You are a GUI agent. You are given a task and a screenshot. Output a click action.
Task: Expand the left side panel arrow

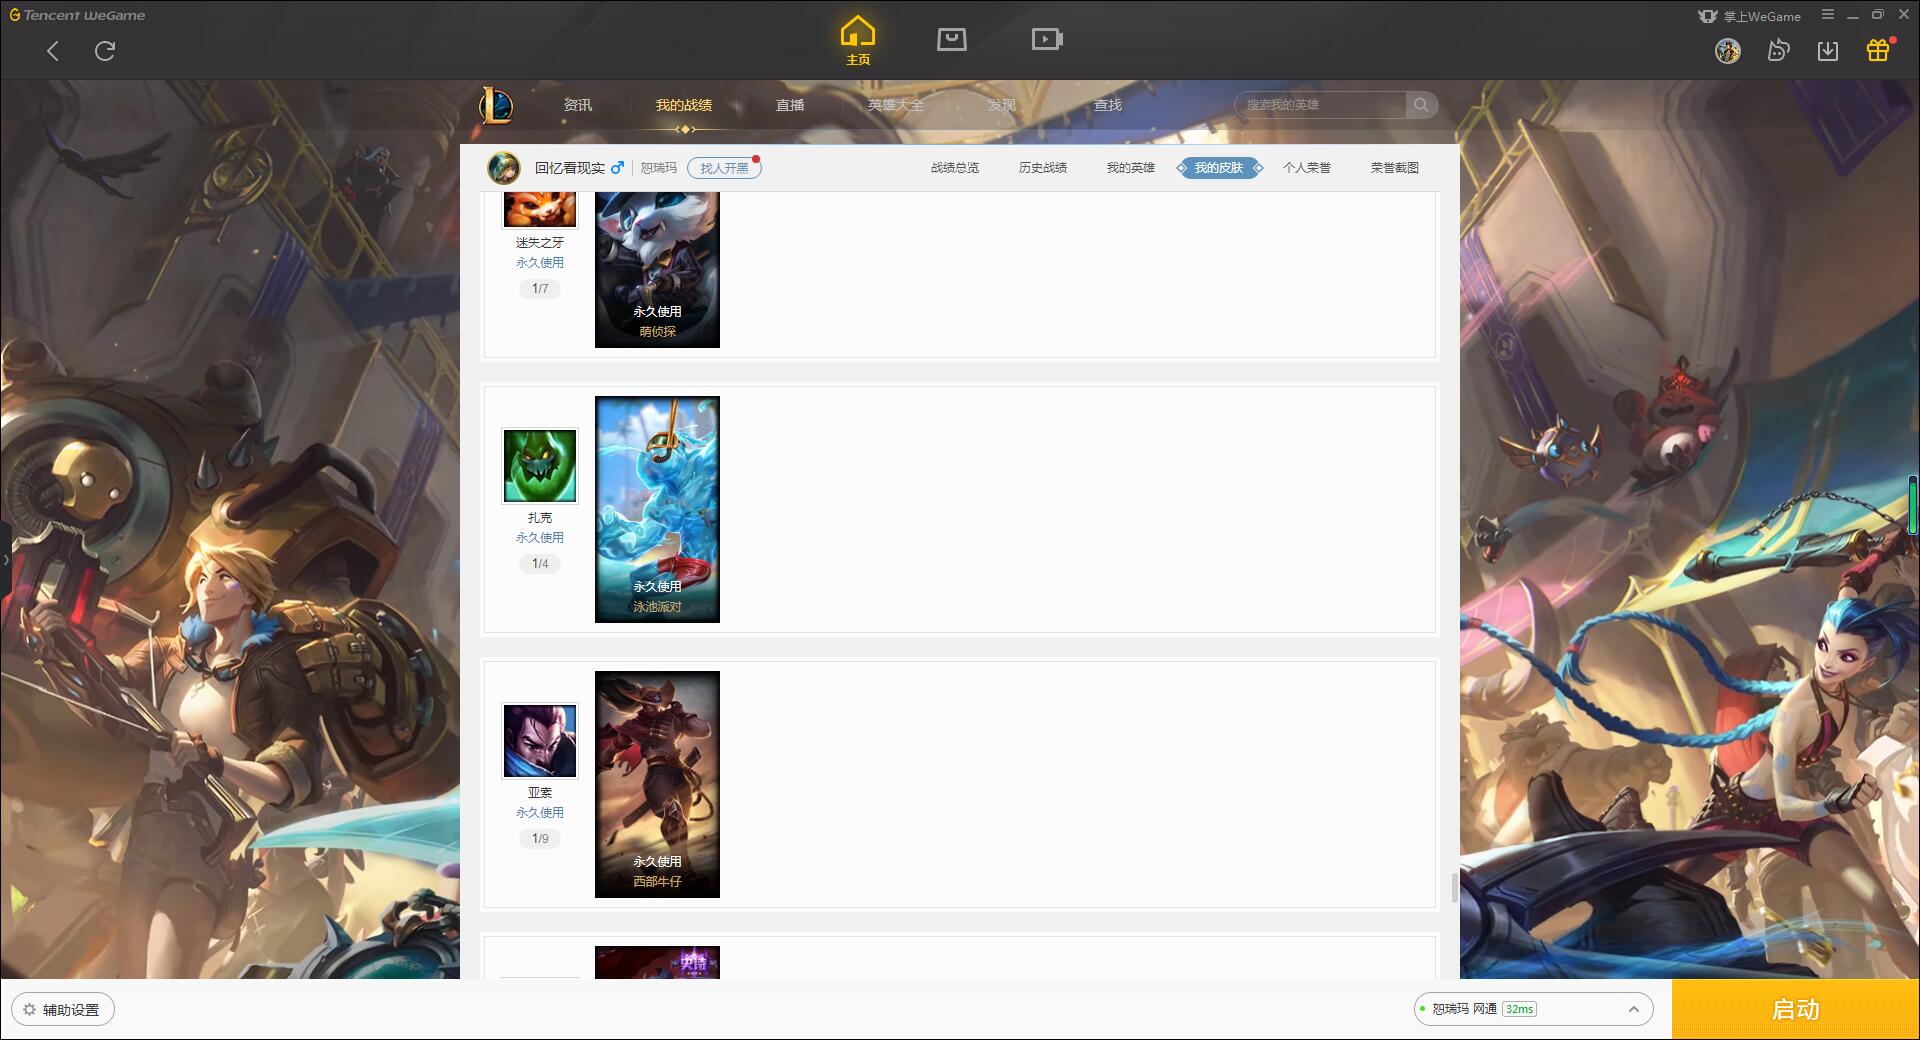pos(5,560)
